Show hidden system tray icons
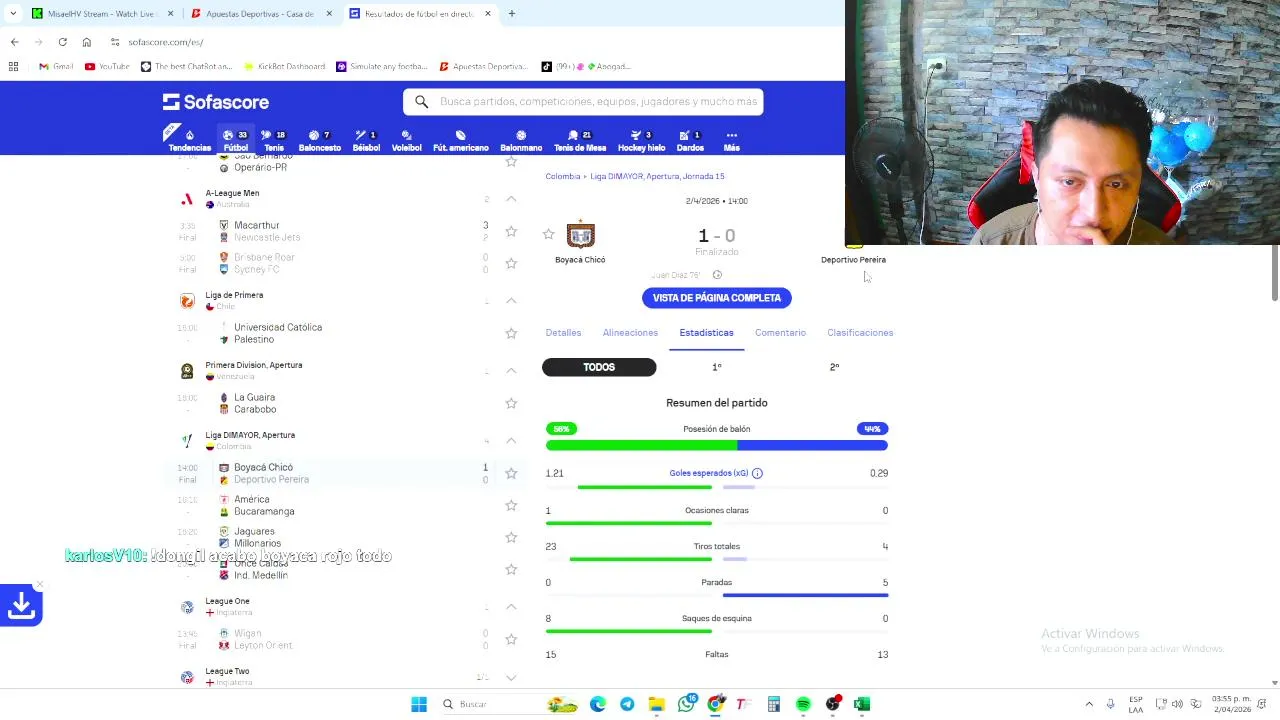This screenshot has width=1280, height=720. click(x=1089, y=704)
